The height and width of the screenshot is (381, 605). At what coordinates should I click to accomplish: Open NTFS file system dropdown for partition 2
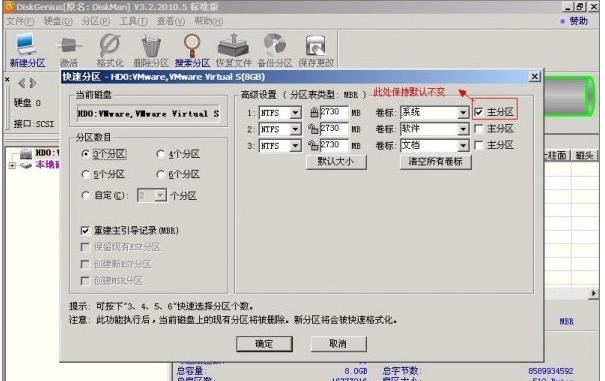click(x=295, y=129)
